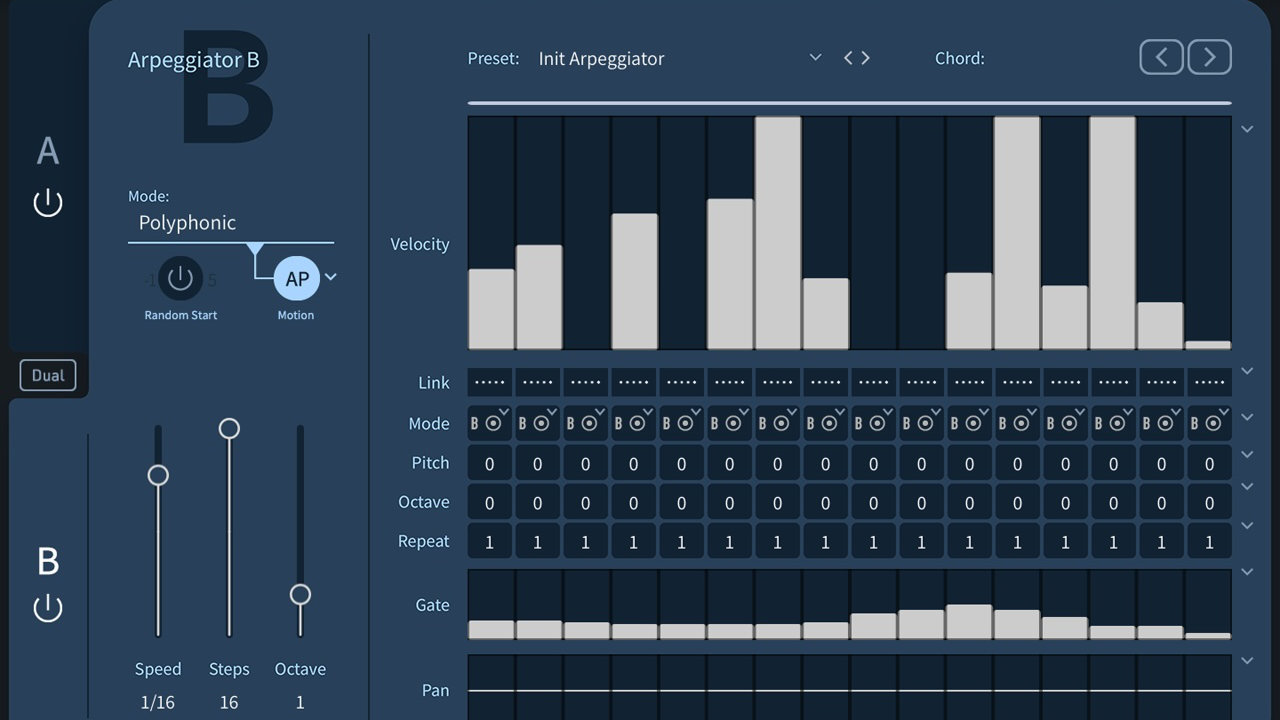Click first step Mode icon
Image resolution: width=1280 pixels, height=720 pixels.
pyautogui.click(x=490, y=423)
